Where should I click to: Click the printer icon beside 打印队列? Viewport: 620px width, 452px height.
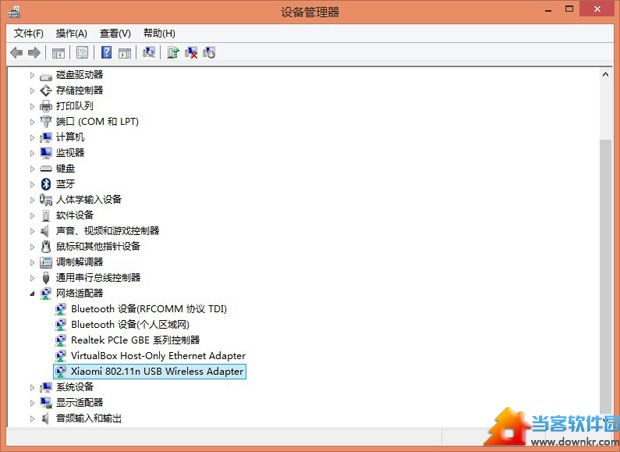[x=46, y=106]
